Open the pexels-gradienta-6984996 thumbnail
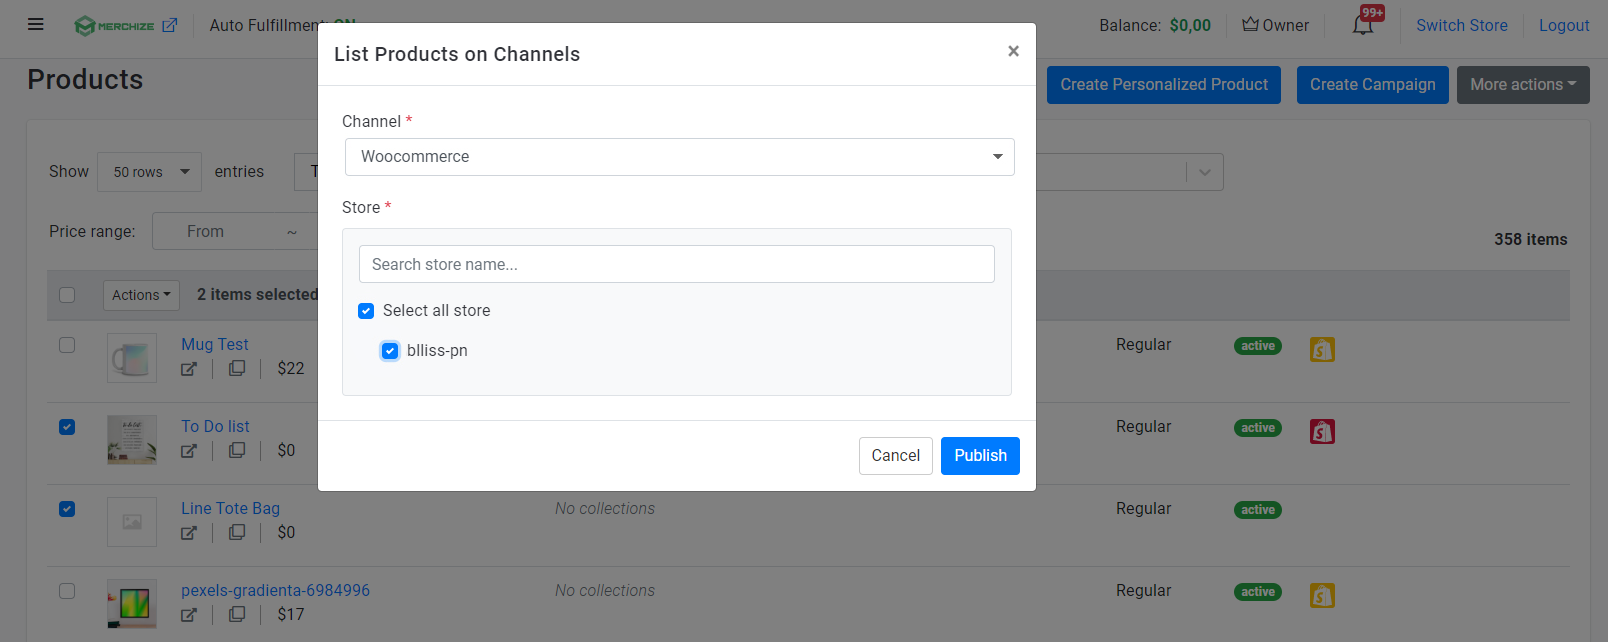1608x642 pixels. 132,604
